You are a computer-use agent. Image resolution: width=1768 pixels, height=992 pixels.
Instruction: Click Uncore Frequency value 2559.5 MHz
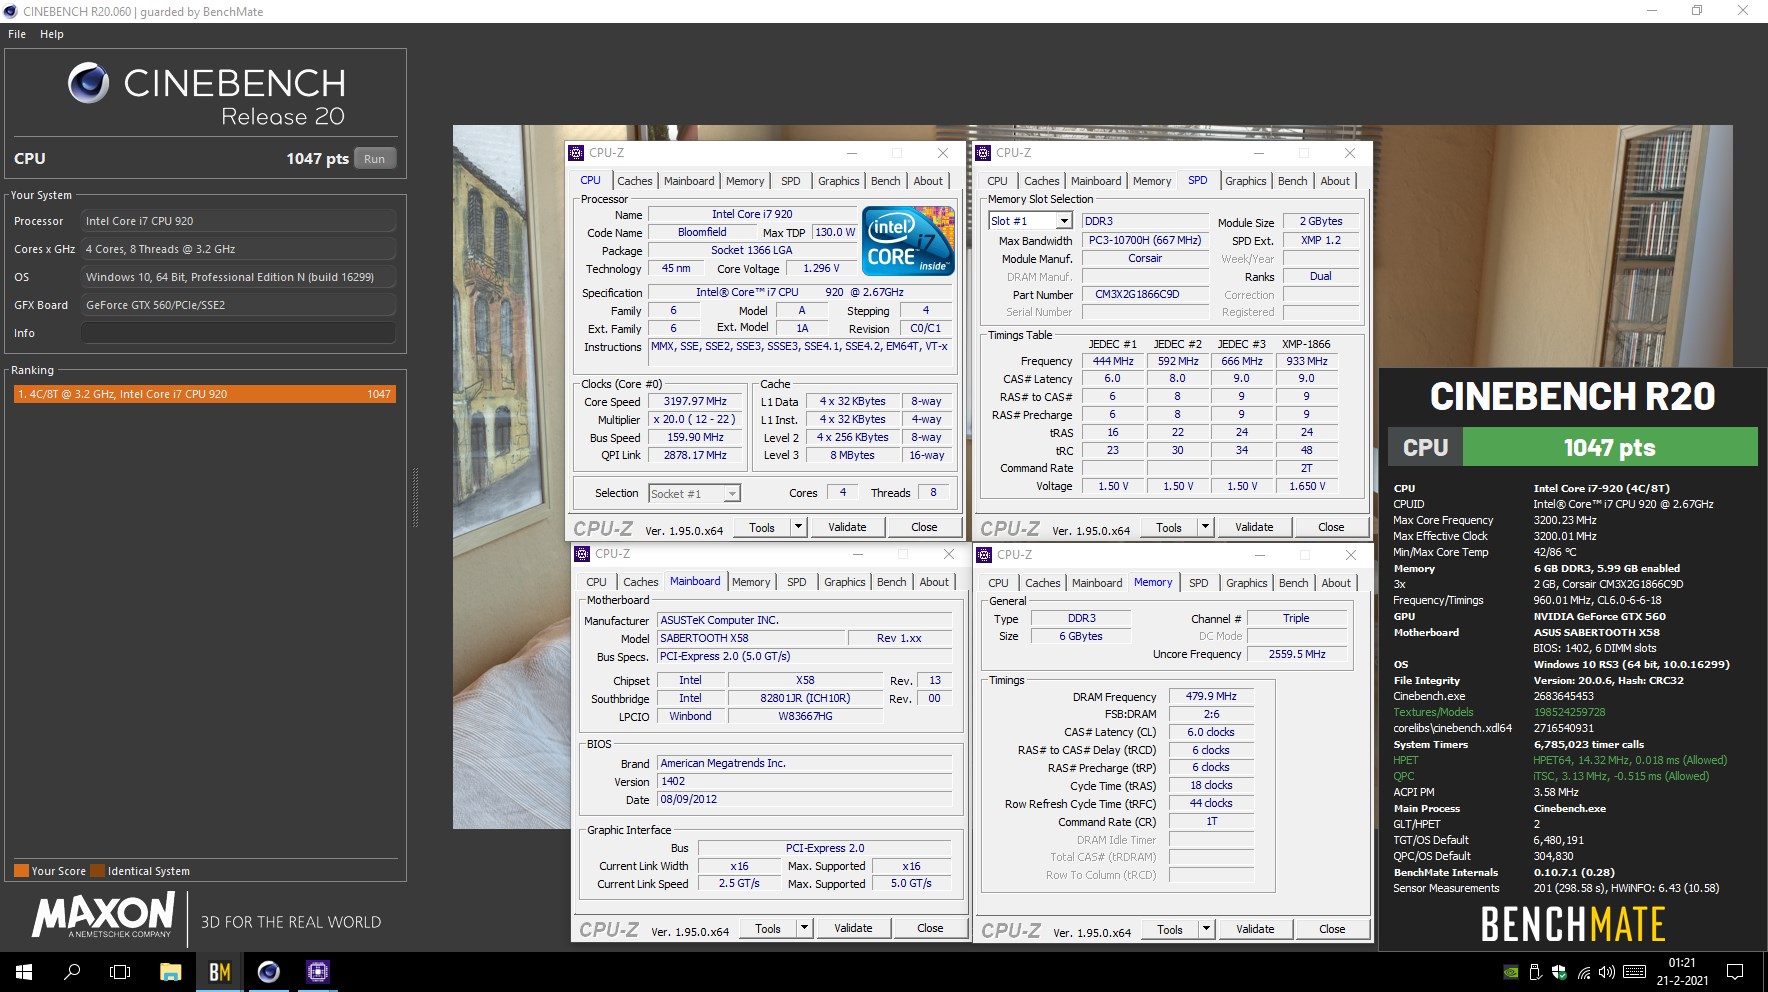1297,654
